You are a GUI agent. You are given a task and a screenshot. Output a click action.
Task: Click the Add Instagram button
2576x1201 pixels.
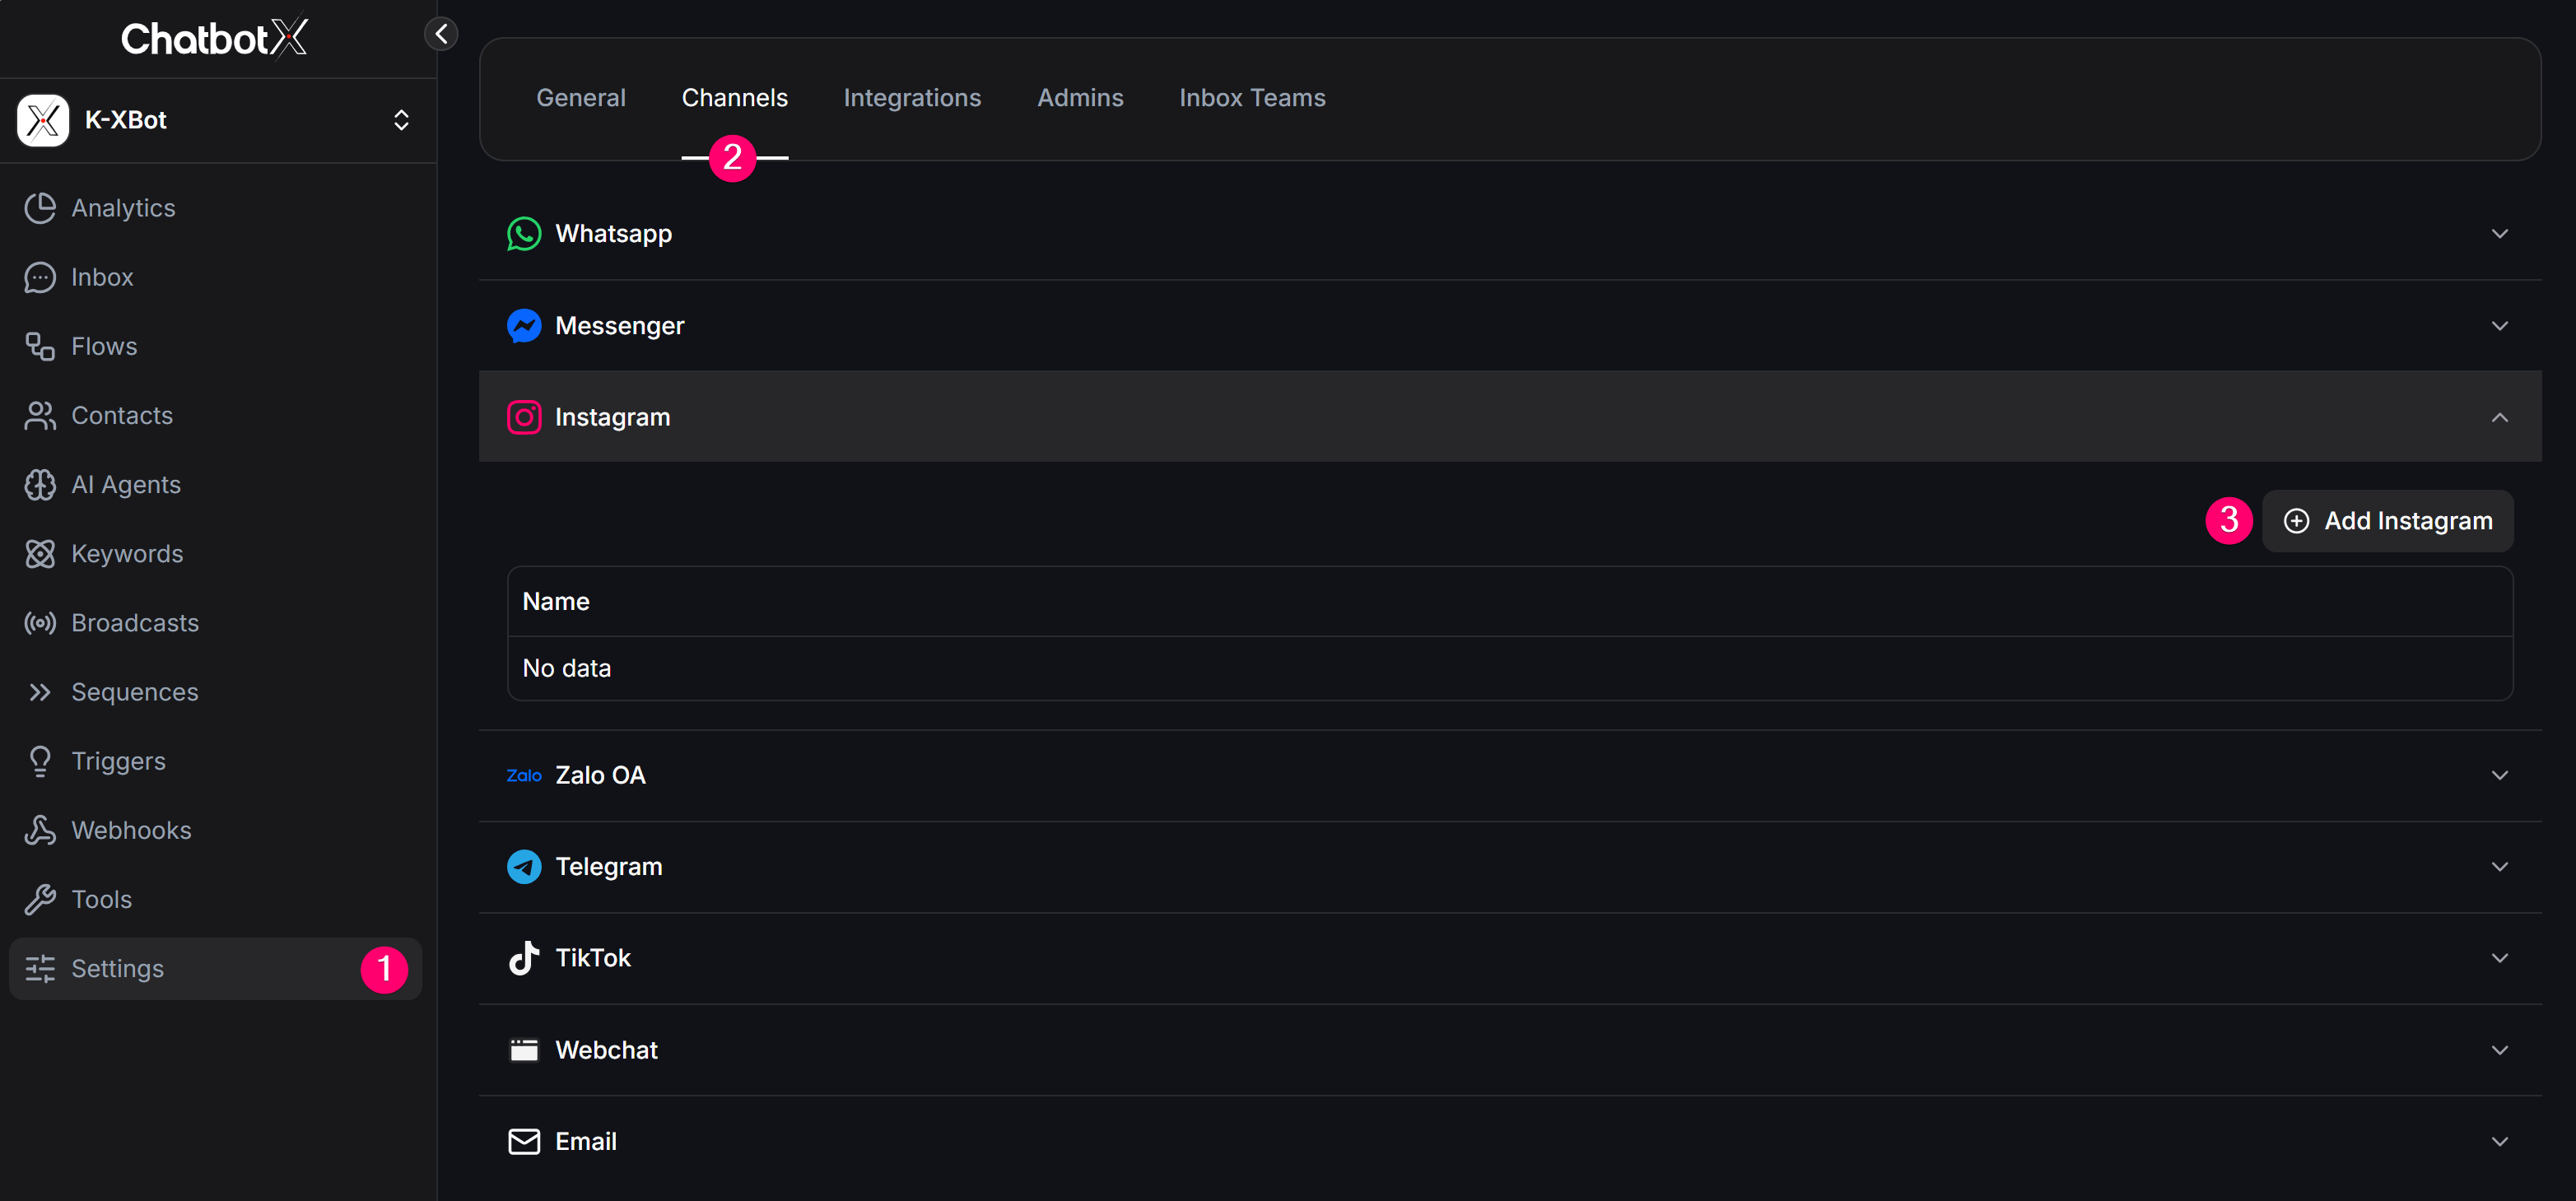click(2387, 521)
